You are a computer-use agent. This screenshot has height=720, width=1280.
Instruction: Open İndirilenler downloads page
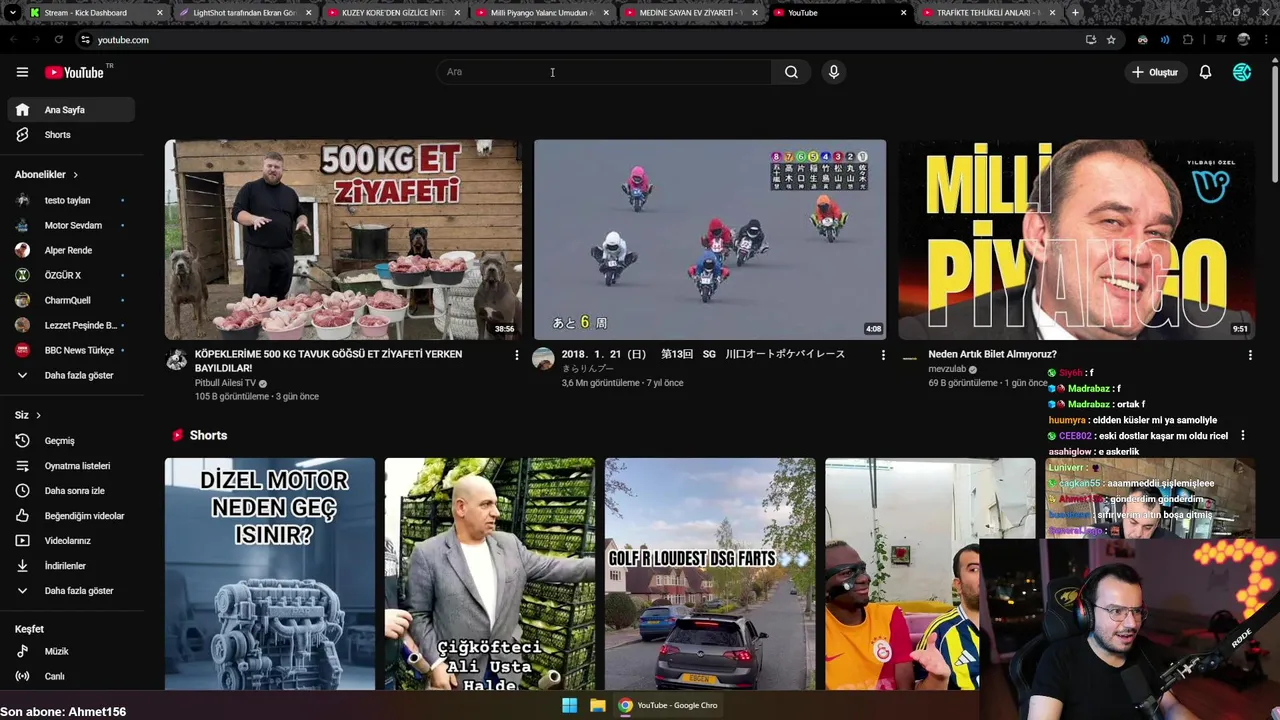coord(71,566)
